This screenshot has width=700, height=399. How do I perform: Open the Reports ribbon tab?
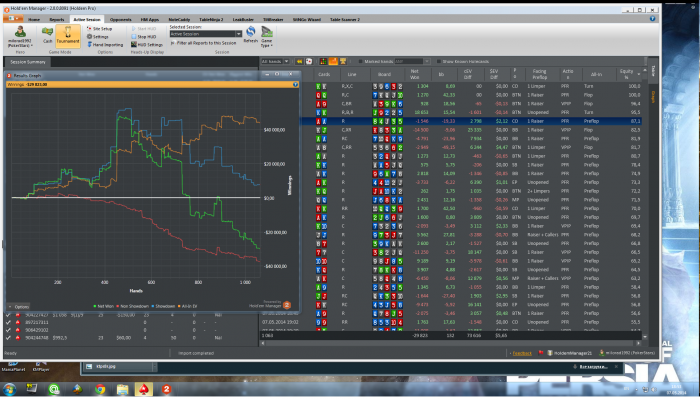57,20
